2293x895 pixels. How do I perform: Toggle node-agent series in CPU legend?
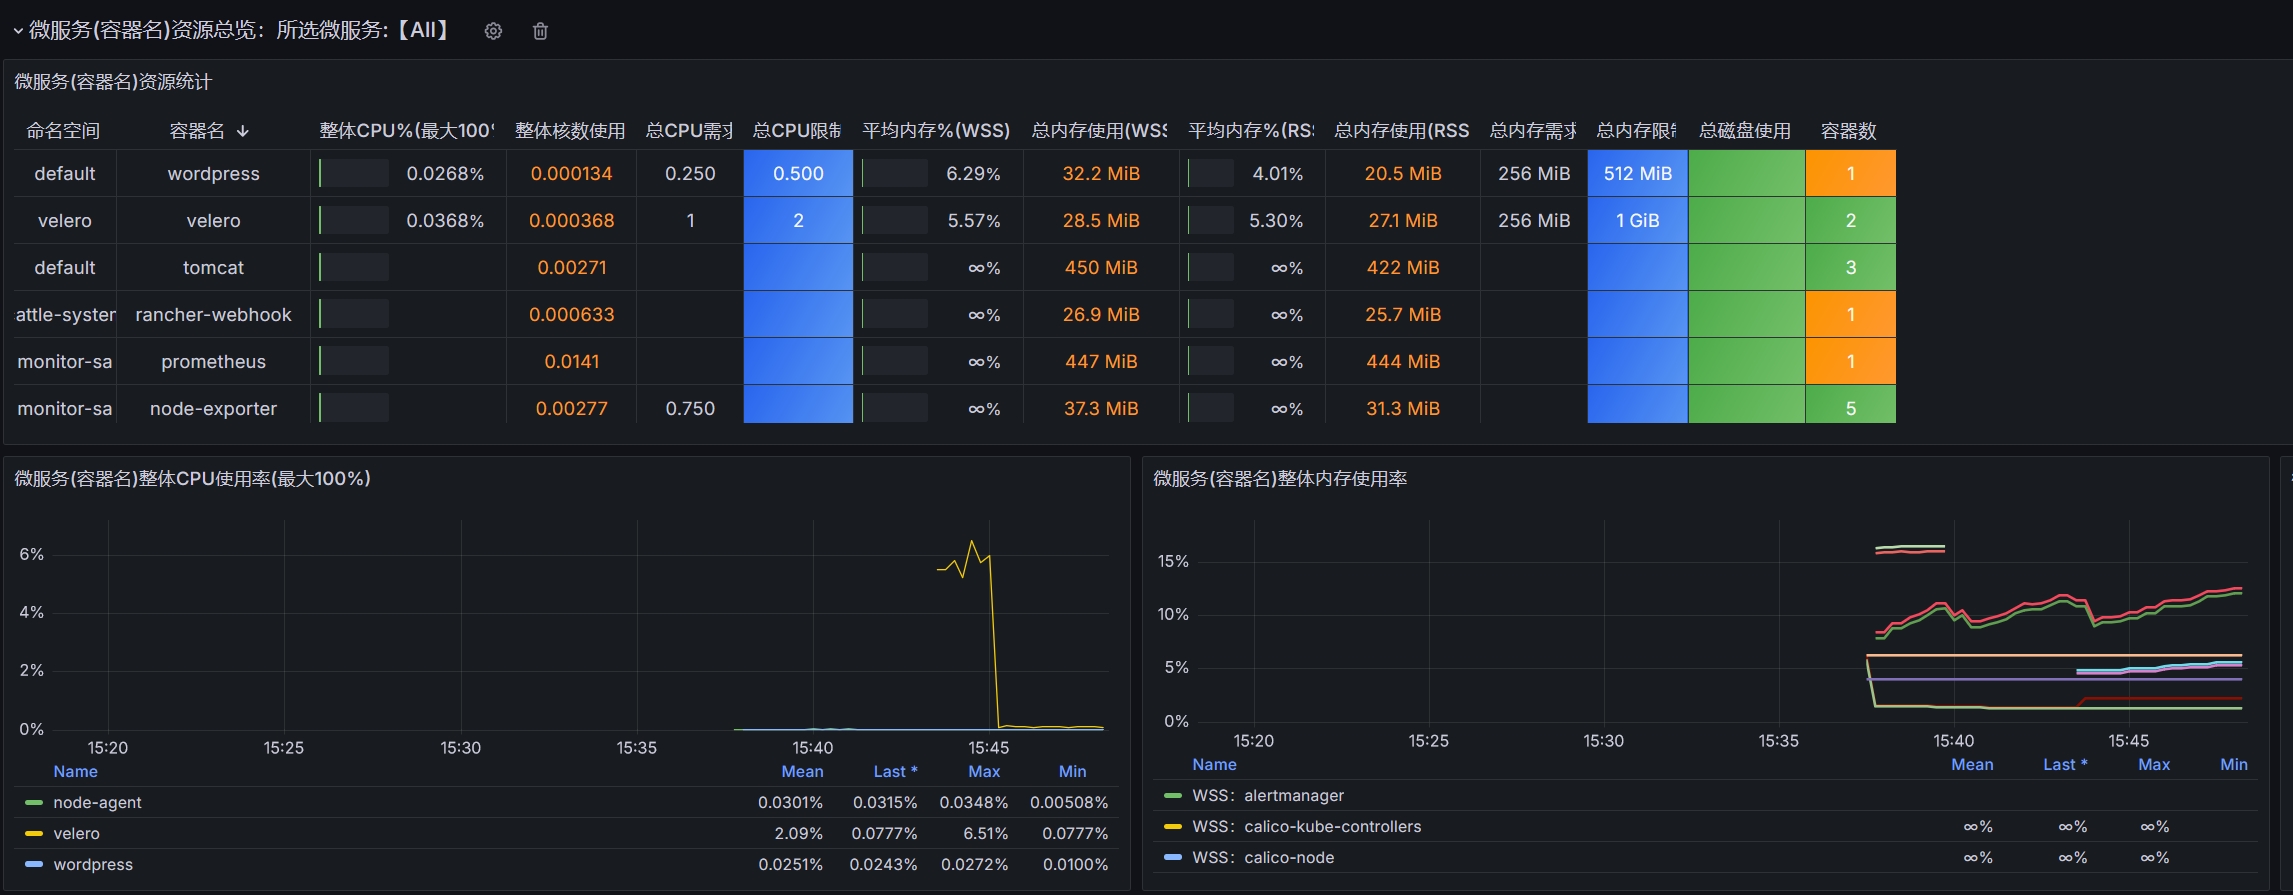point(97,802)
